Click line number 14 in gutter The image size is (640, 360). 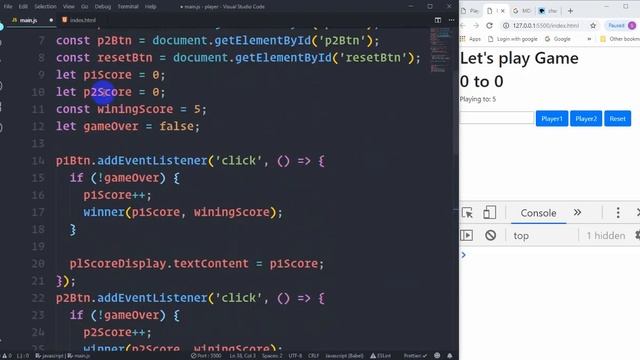tap(38, 160)
